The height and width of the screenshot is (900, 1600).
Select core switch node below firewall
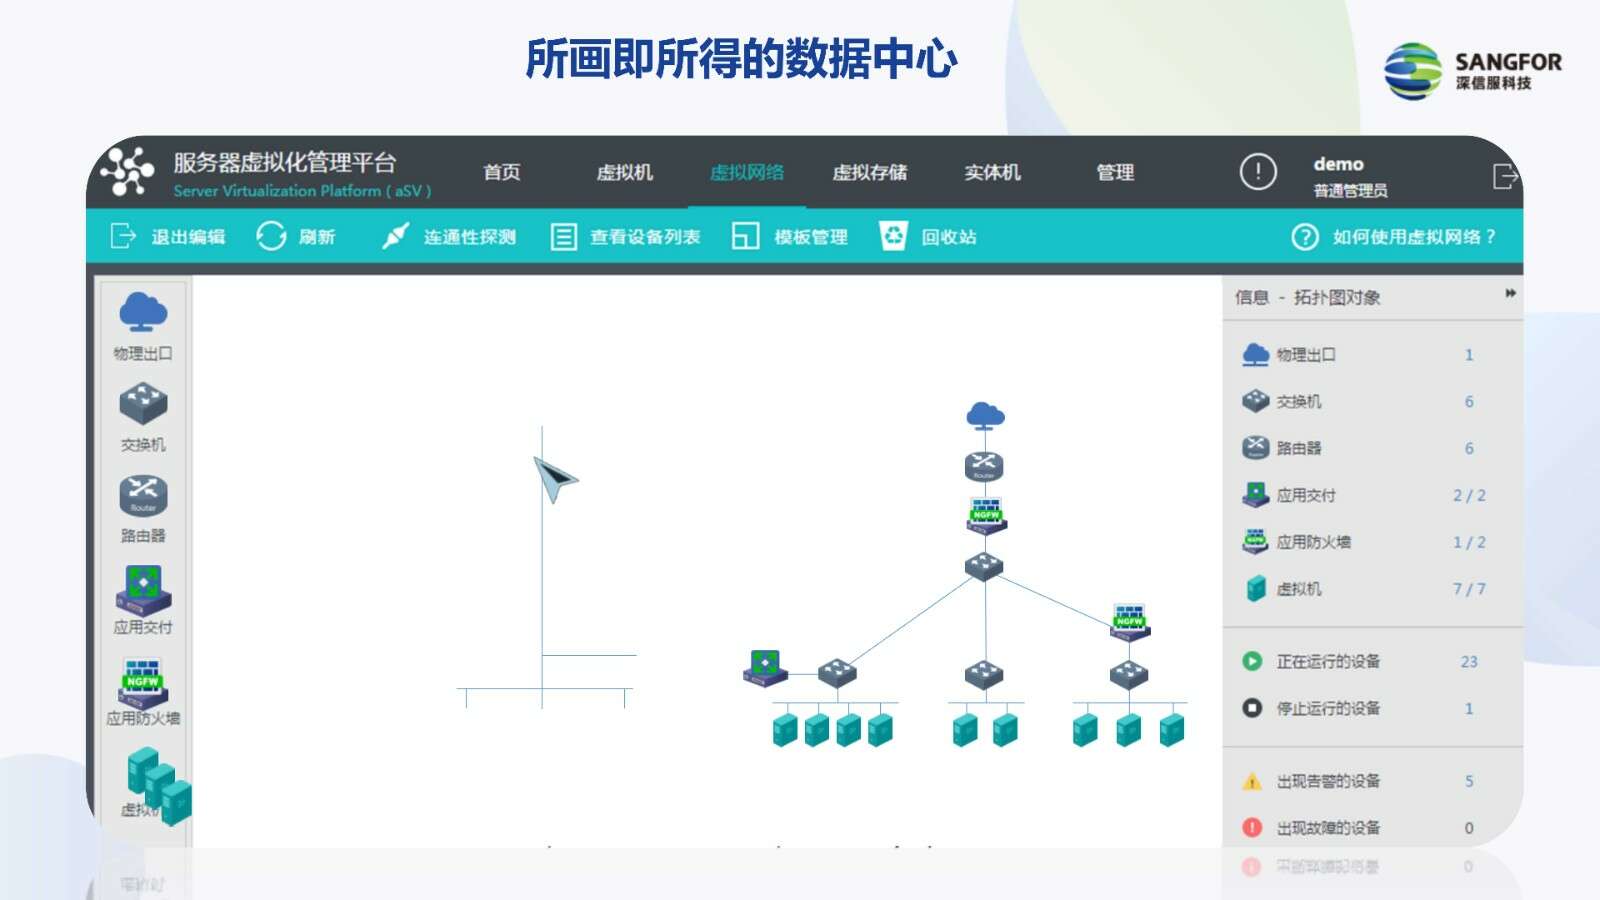(984, 566)
